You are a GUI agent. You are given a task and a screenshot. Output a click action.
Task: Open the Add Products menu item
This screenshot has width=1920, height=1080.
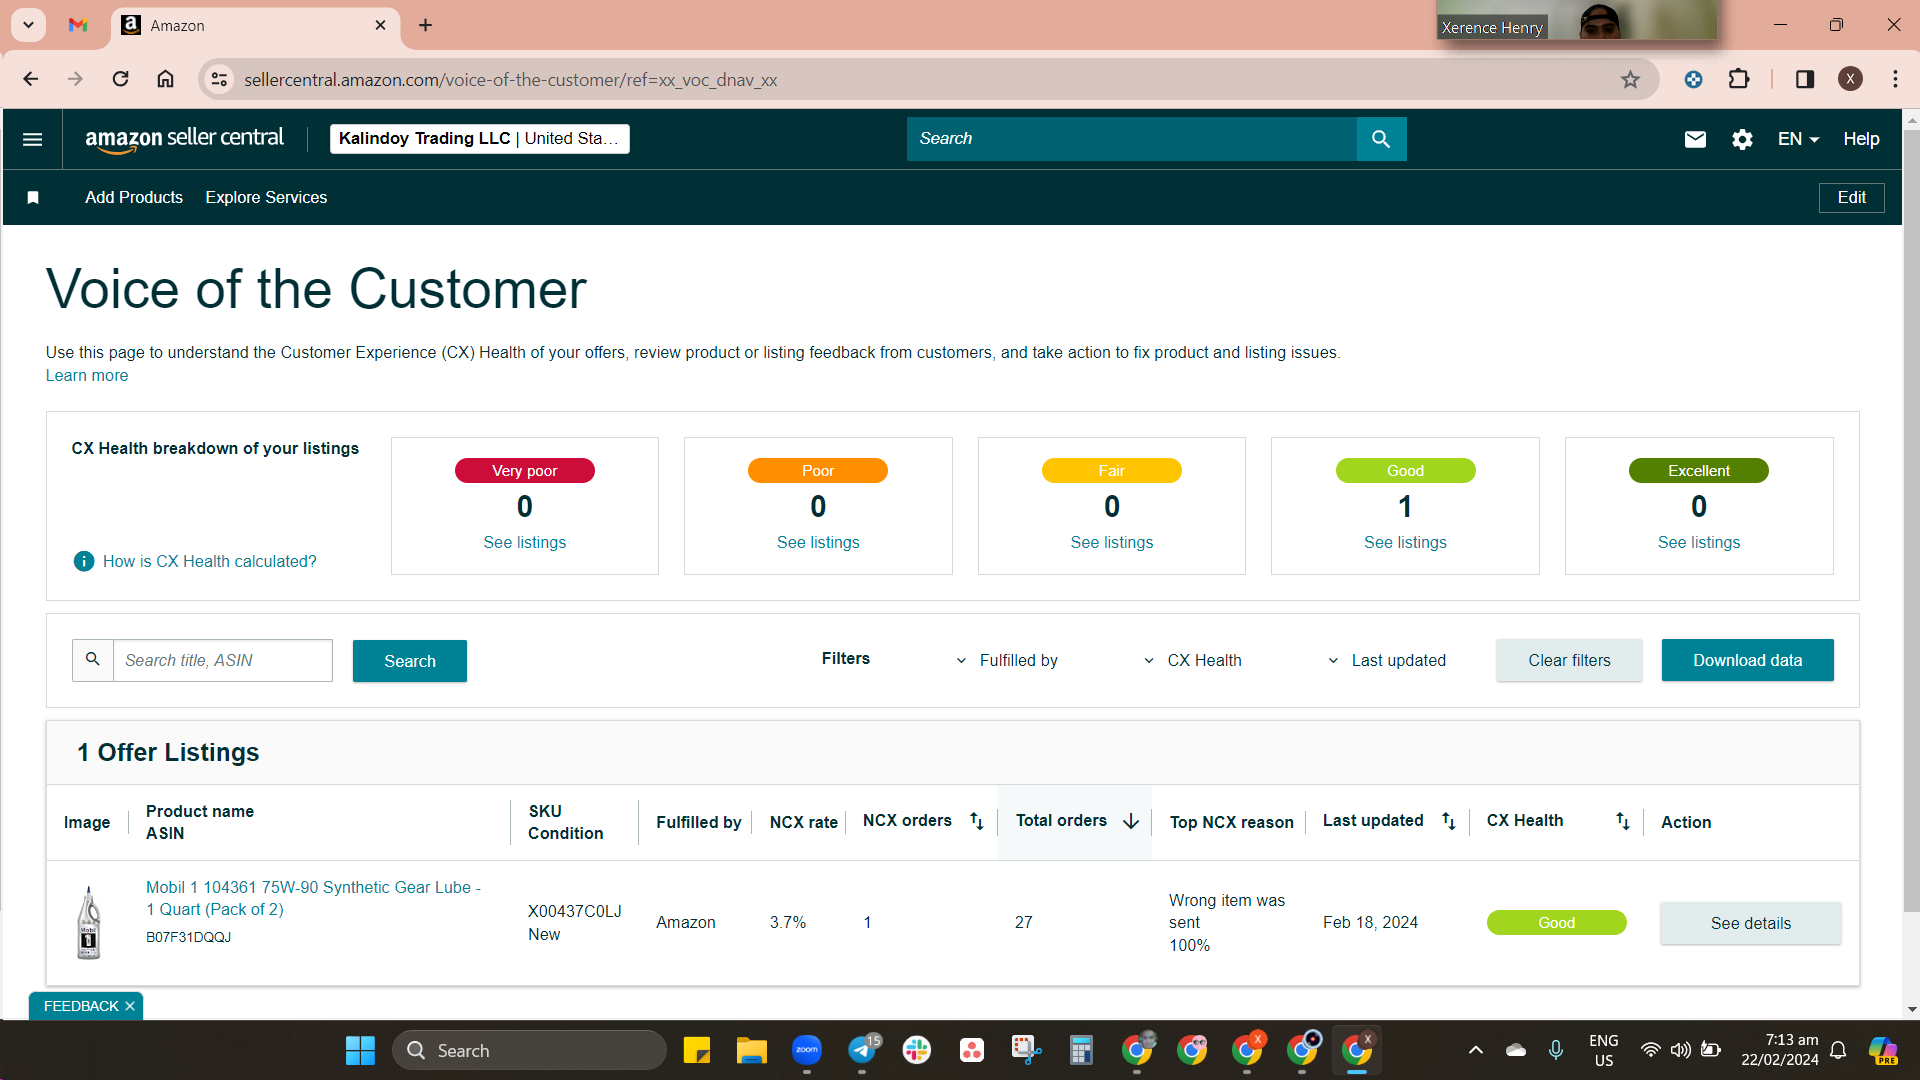click(x=134, y=197)
